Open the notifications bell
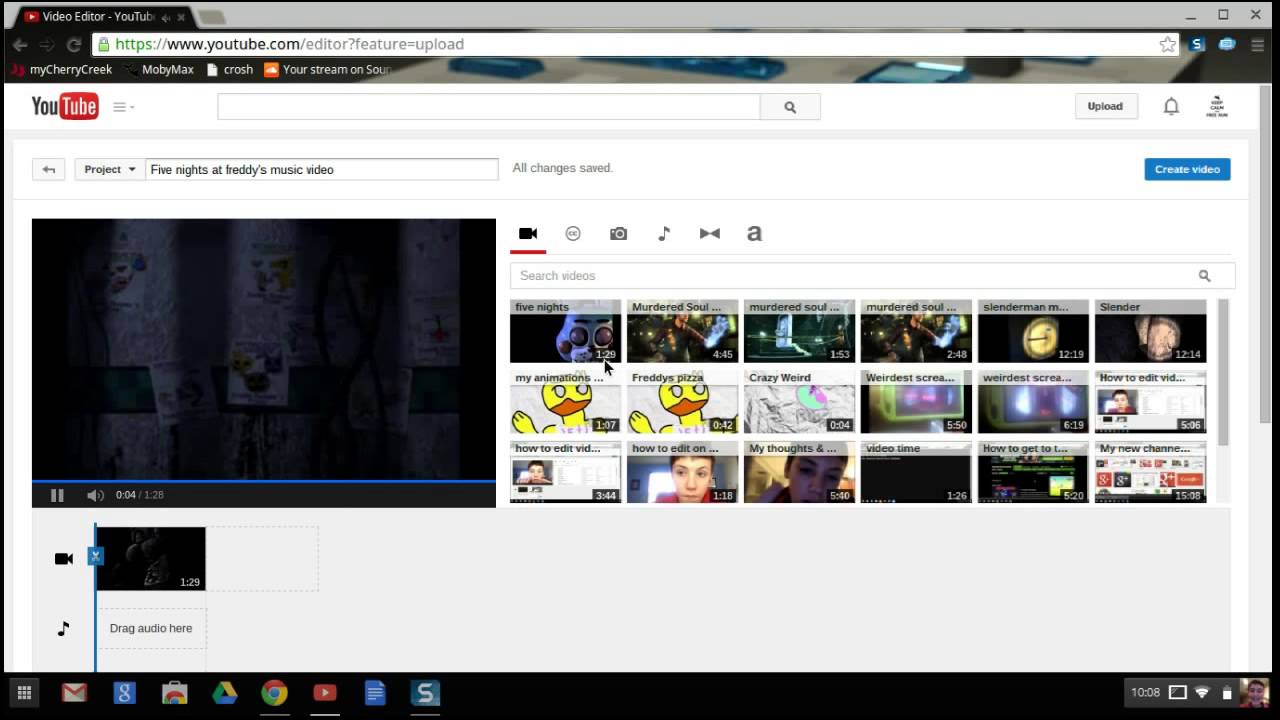 pos(1171,106)
